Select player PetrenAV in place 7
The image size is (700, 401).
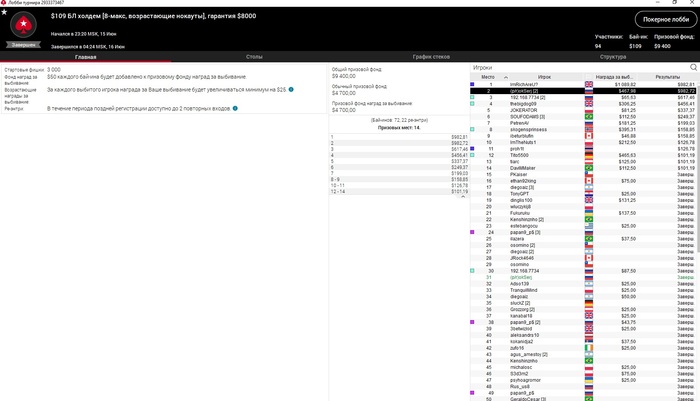(583, 123)
